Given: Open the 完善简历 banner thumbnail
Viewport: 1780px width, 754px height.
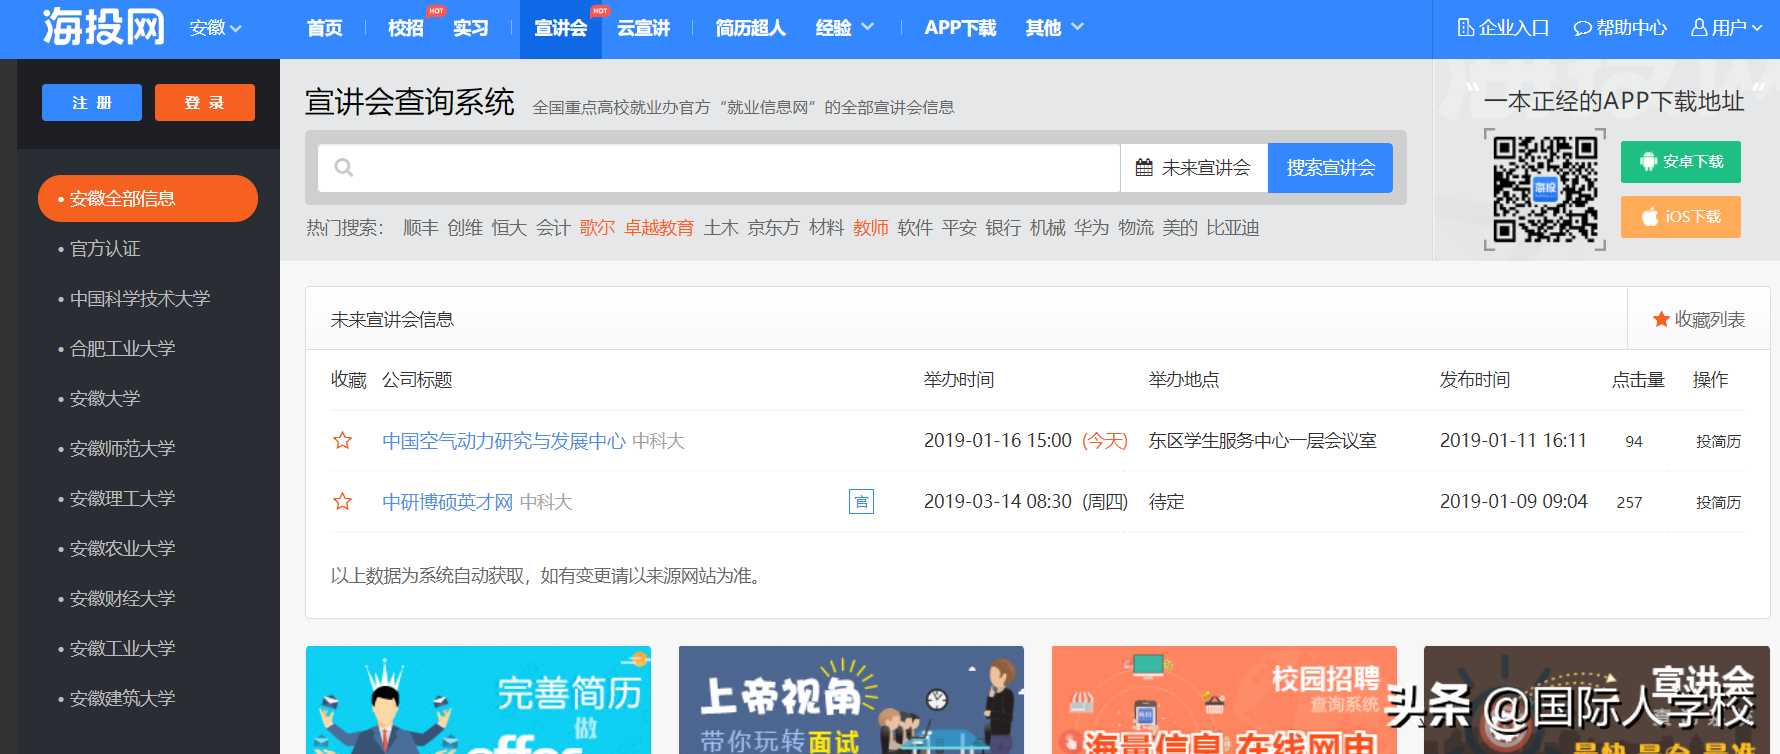Looking at the screenshot, I should click(x=478, y=700).
